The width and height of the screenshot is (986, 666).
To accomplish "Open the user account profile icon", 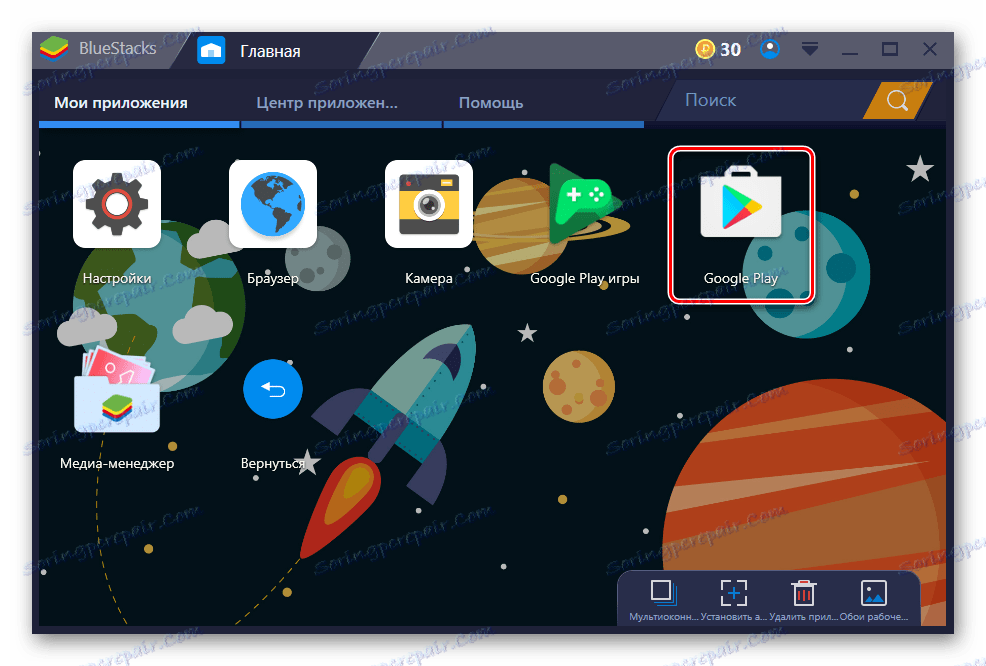I will point(770,49).
